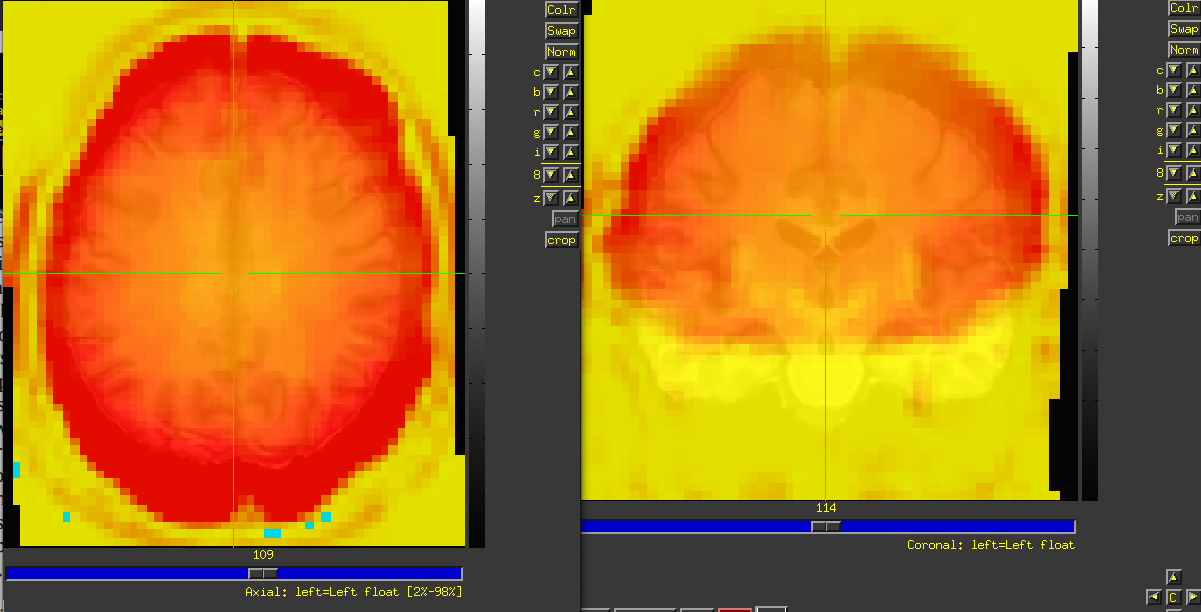Viewport: 1201px width, 612px height.
Task: Click grayscale color bar beside coronal image
Action: [x=1089, y=250]
